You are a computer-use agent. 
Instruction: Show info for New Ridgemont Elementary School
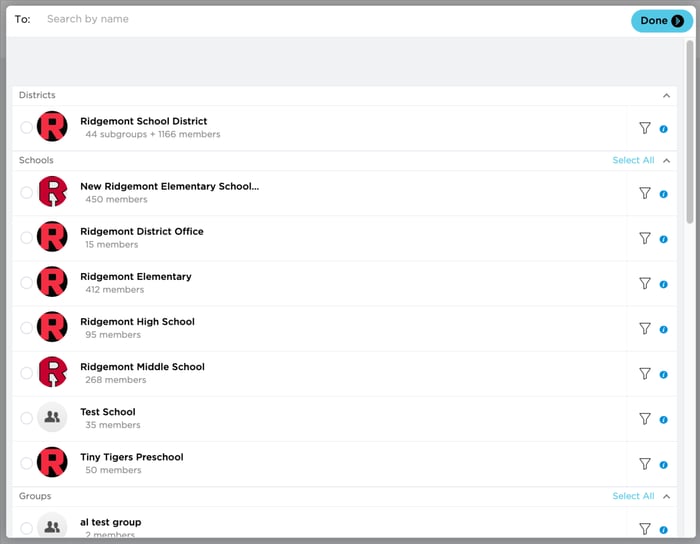[x=663, y=194]
